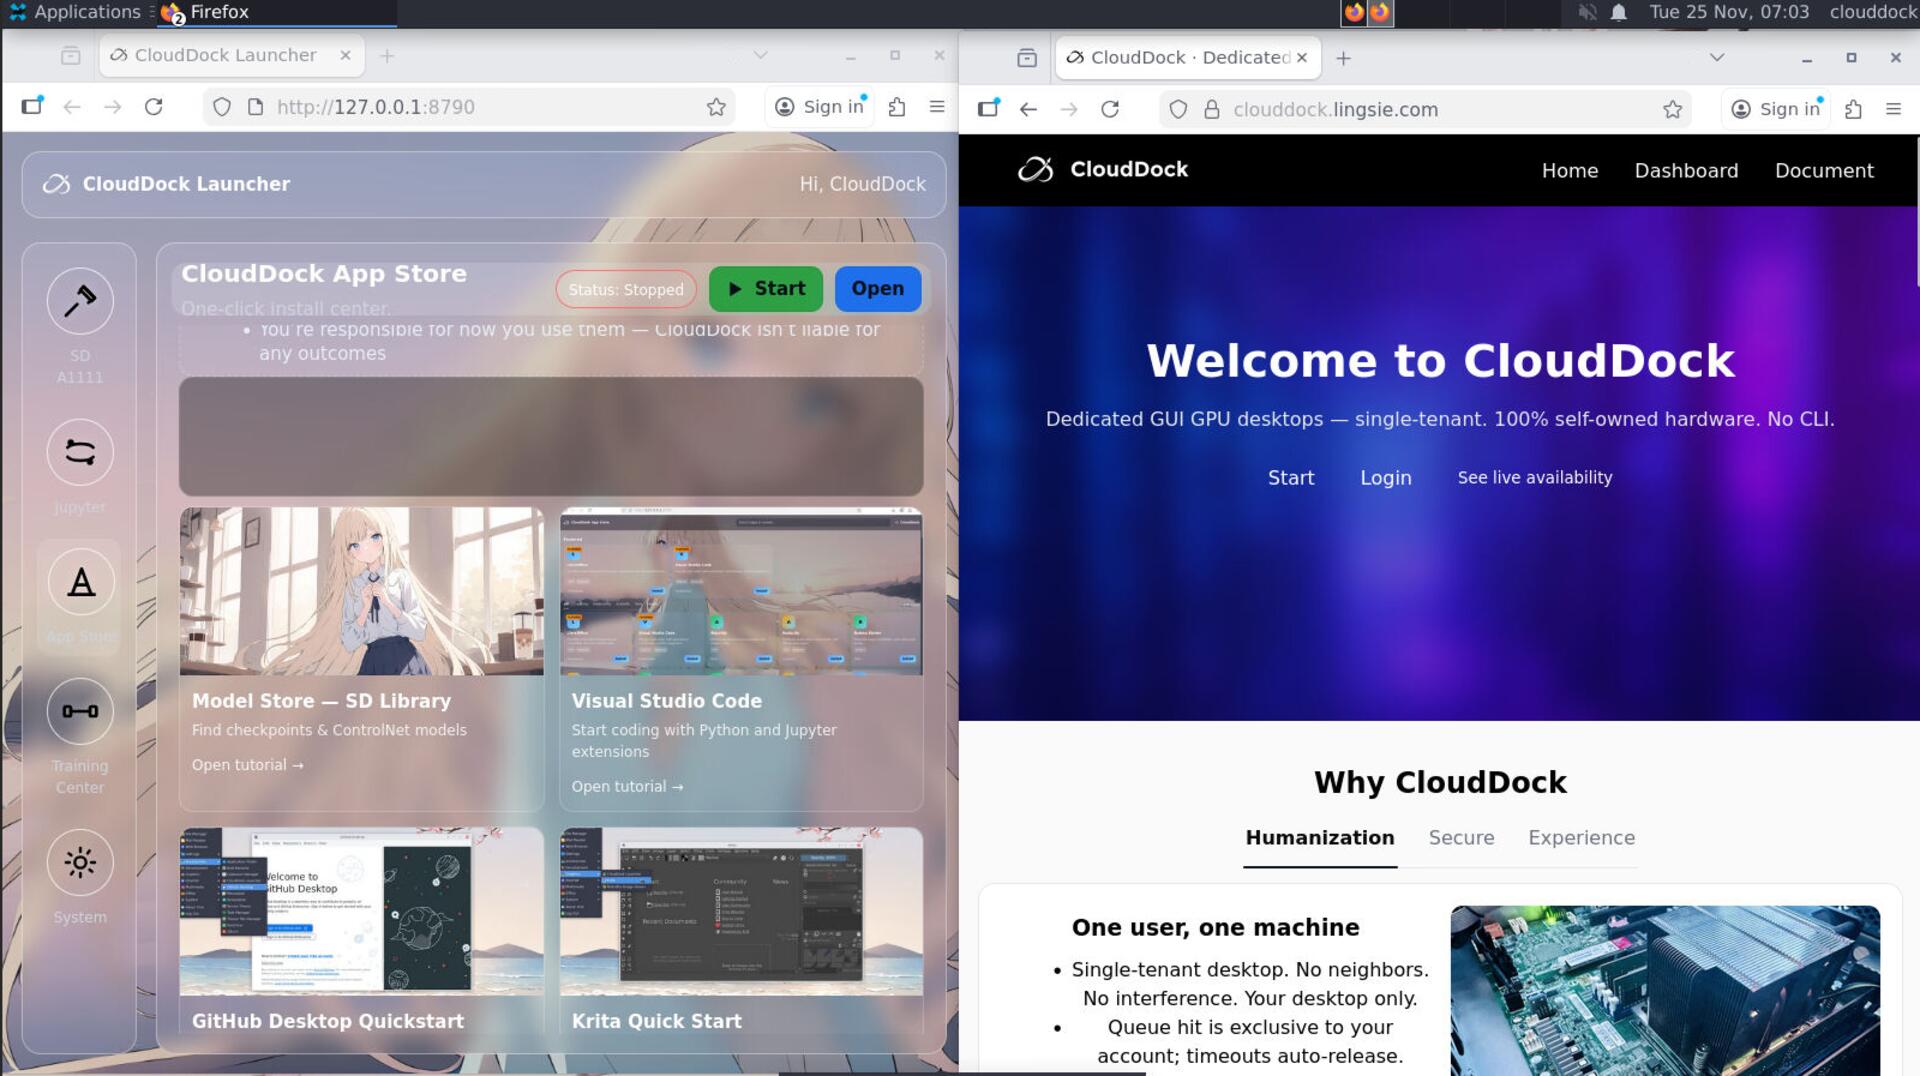
Task: Select SD A1111 in the launcher sidebar
Action: (80, 300)
